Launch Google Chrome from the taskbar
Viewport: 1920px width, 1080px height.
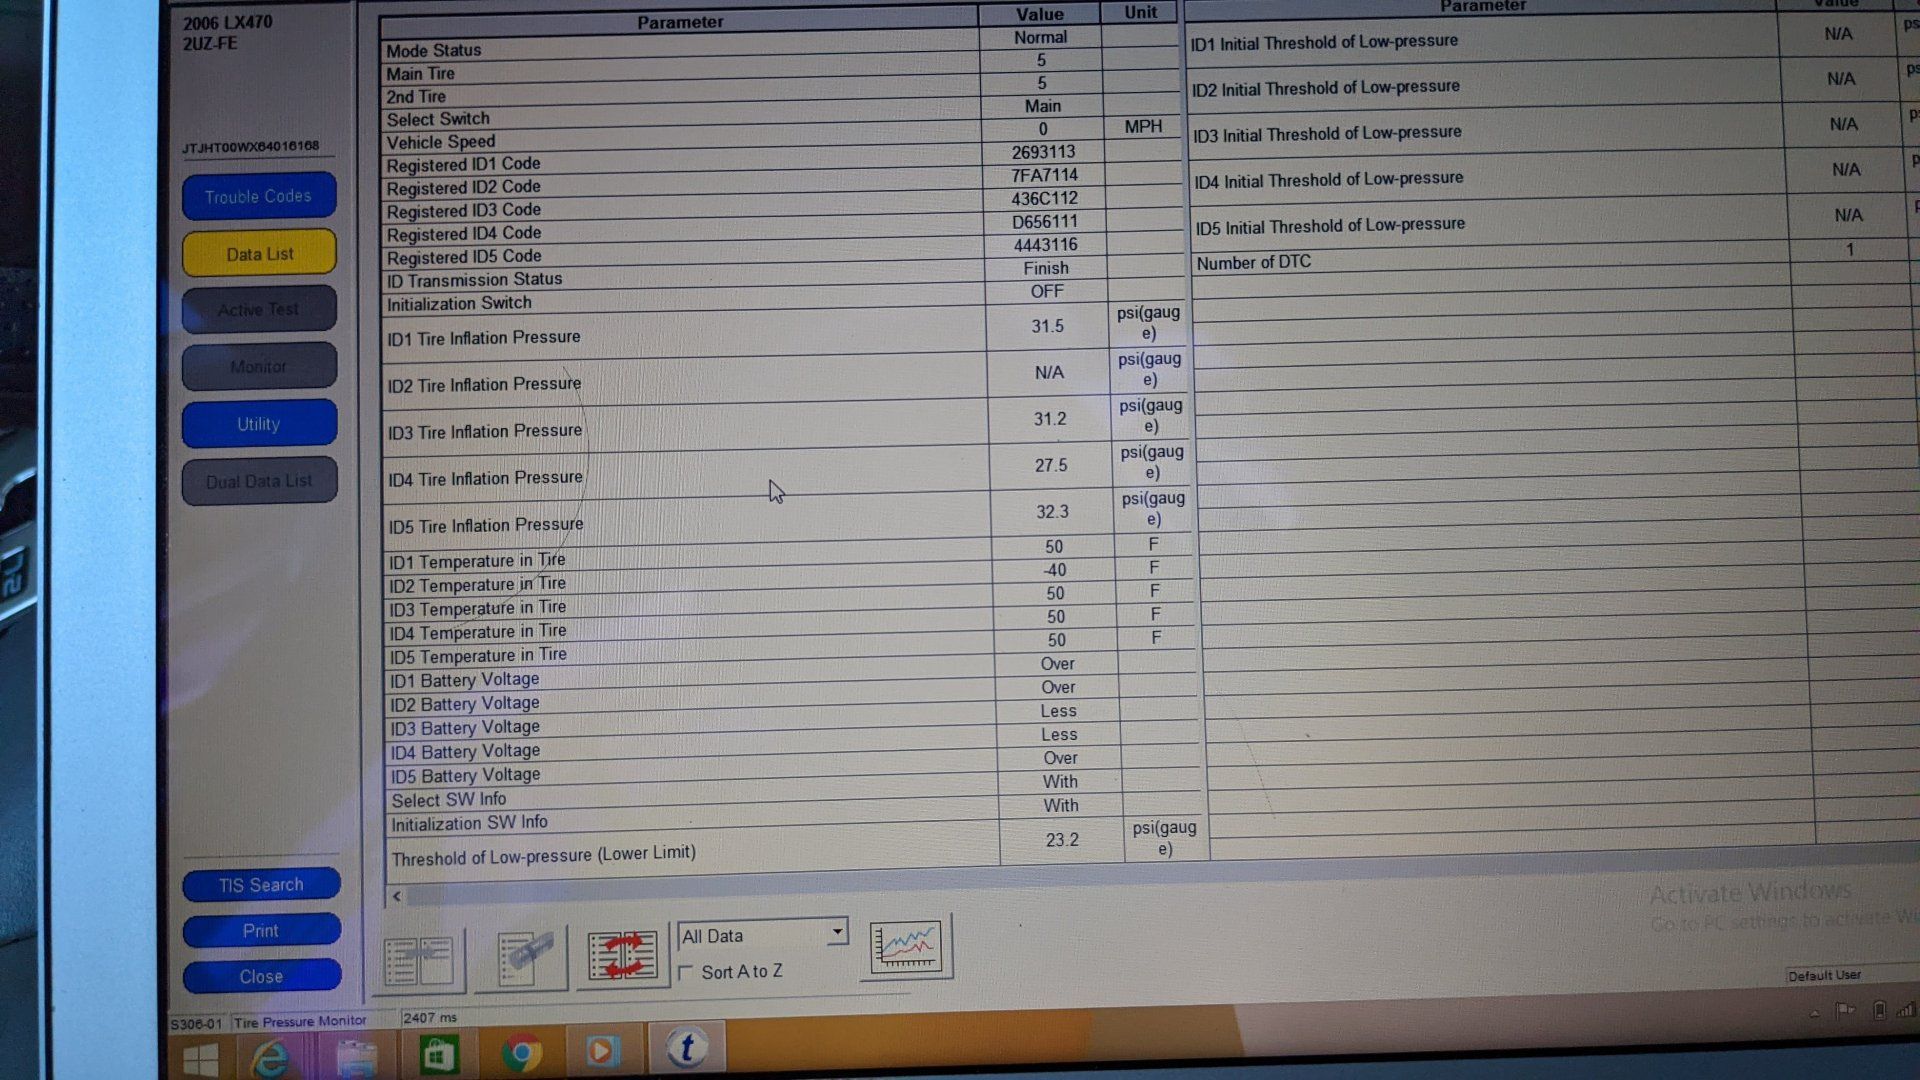(521, 1052)
